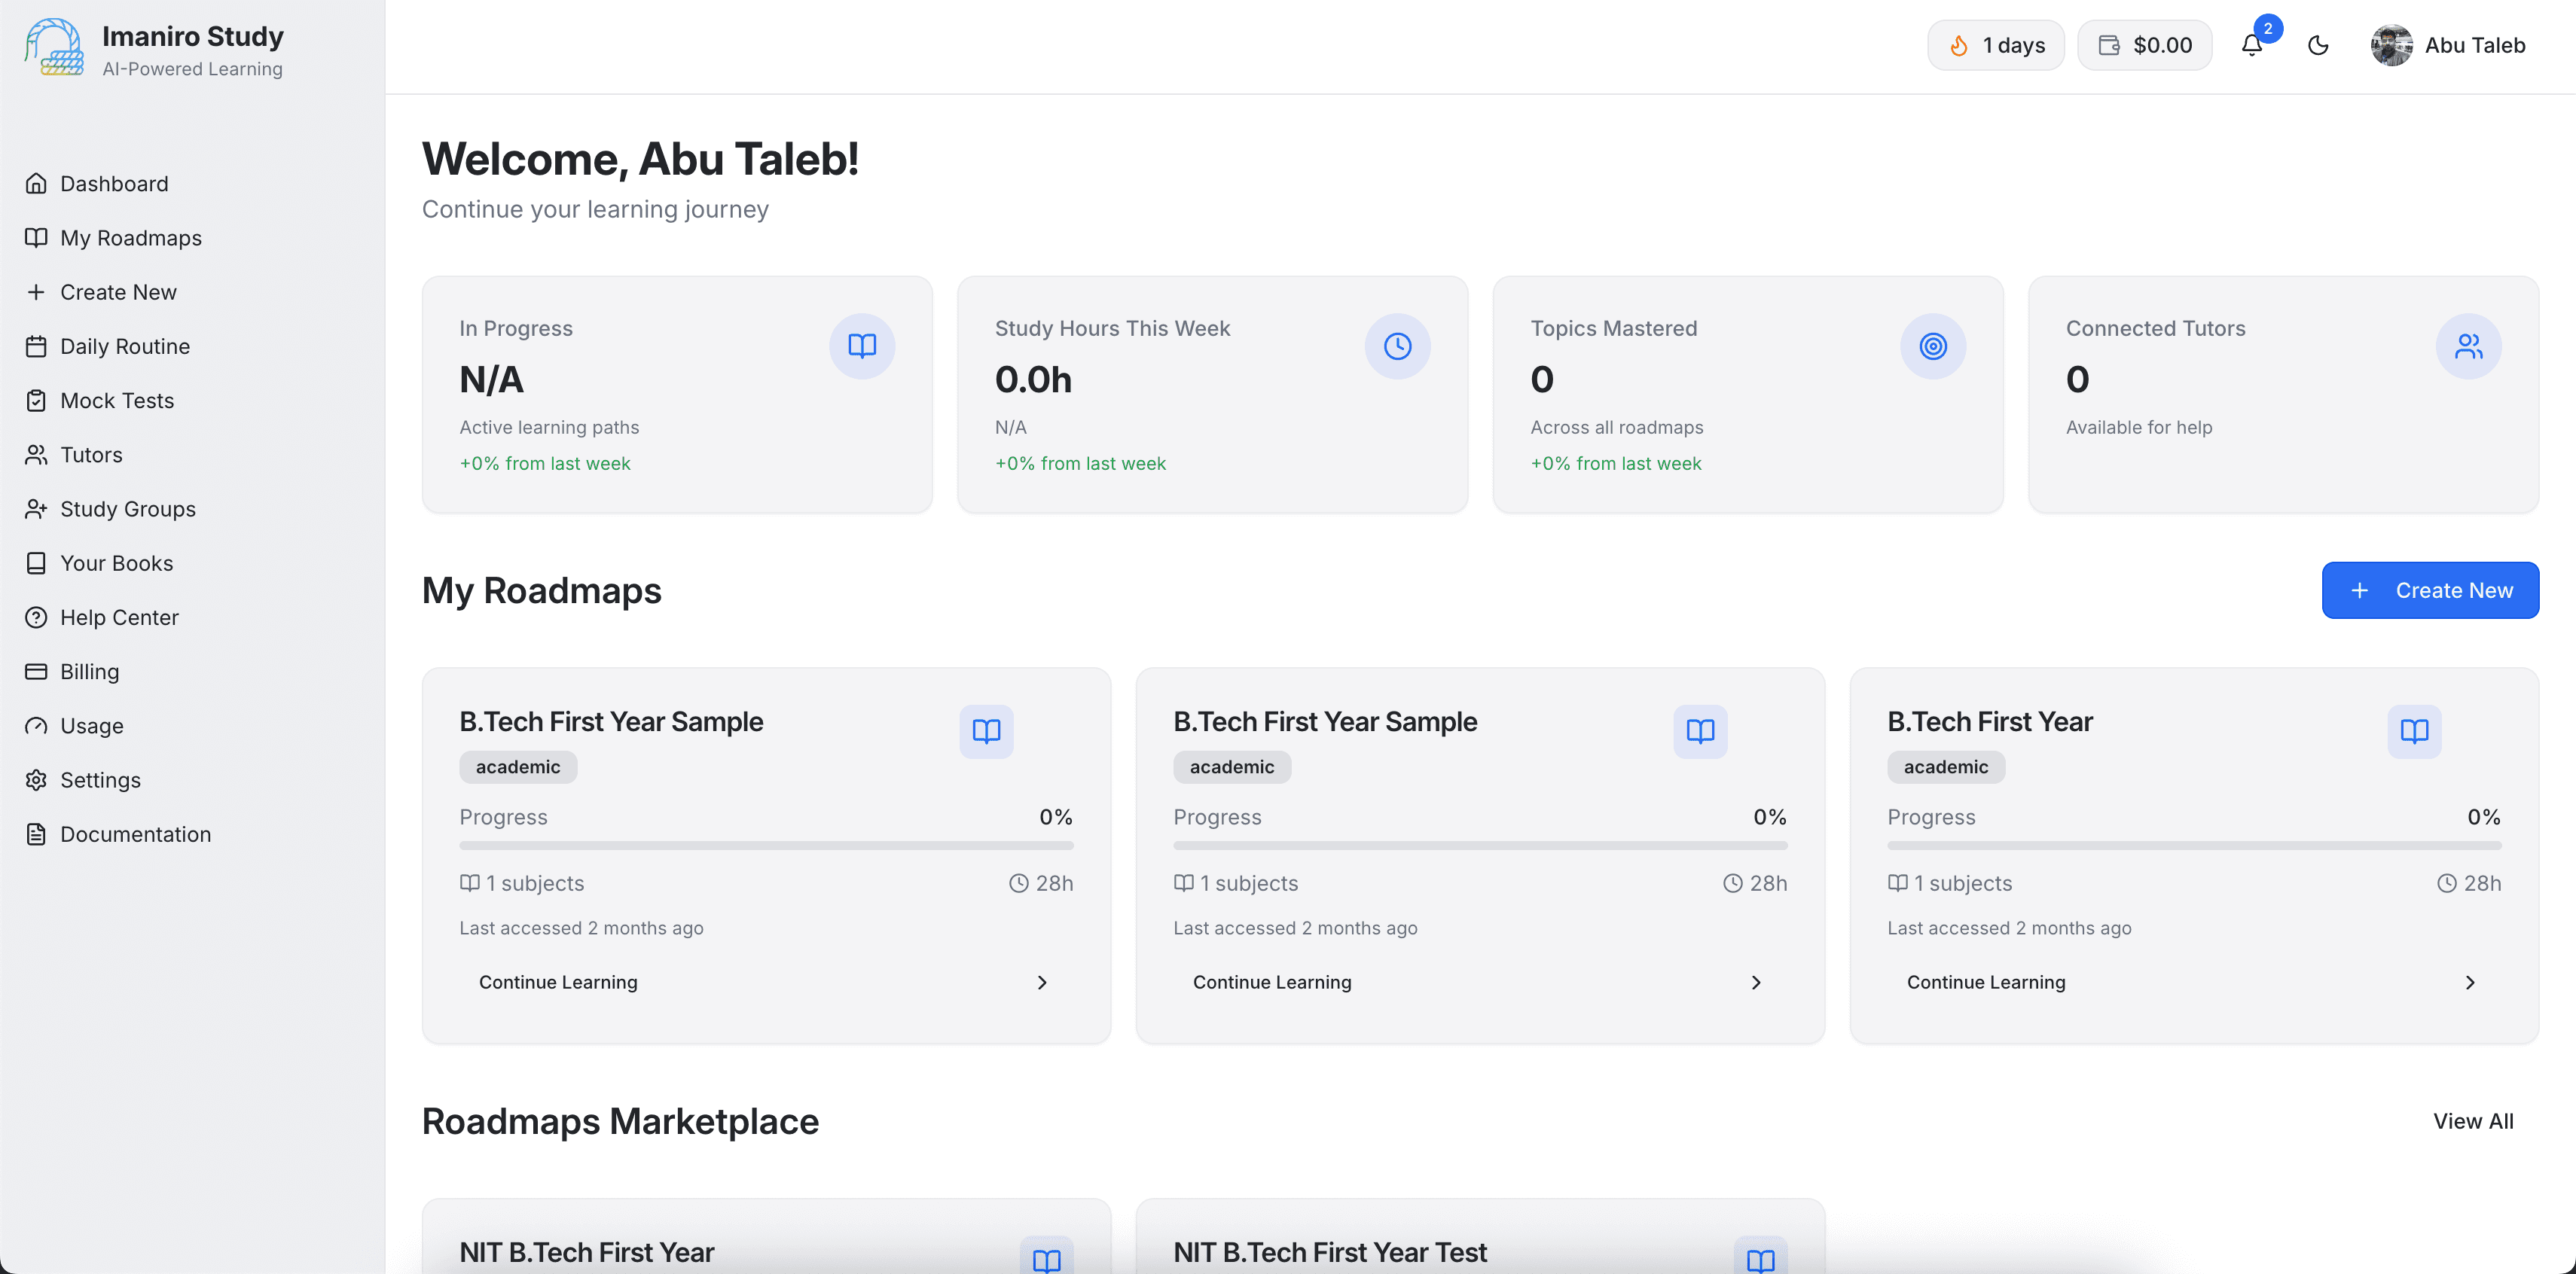The image size is (2576, 1274).
Task: Click the Topics Mastered target icon
Action: tap(1932, 346)
